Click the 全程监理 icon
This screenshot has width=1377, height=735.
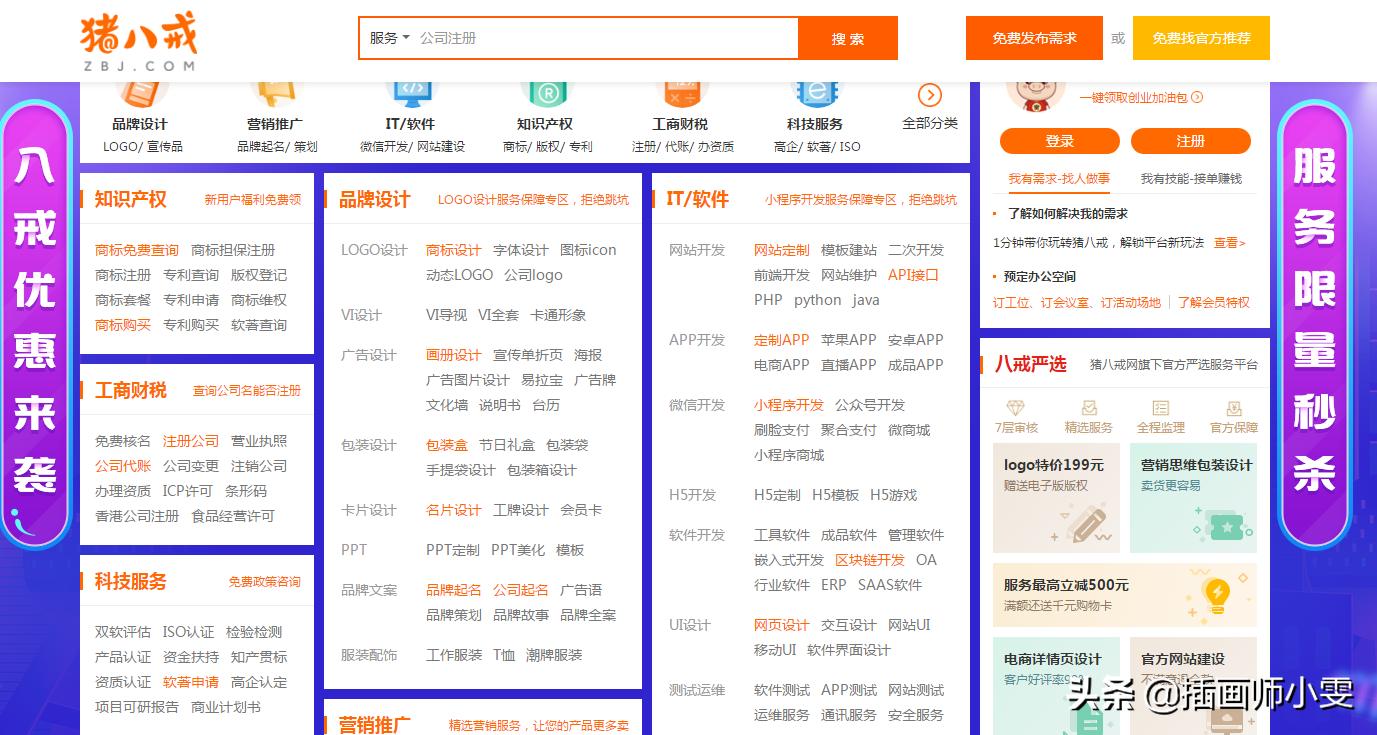[x=1160, y=408]
